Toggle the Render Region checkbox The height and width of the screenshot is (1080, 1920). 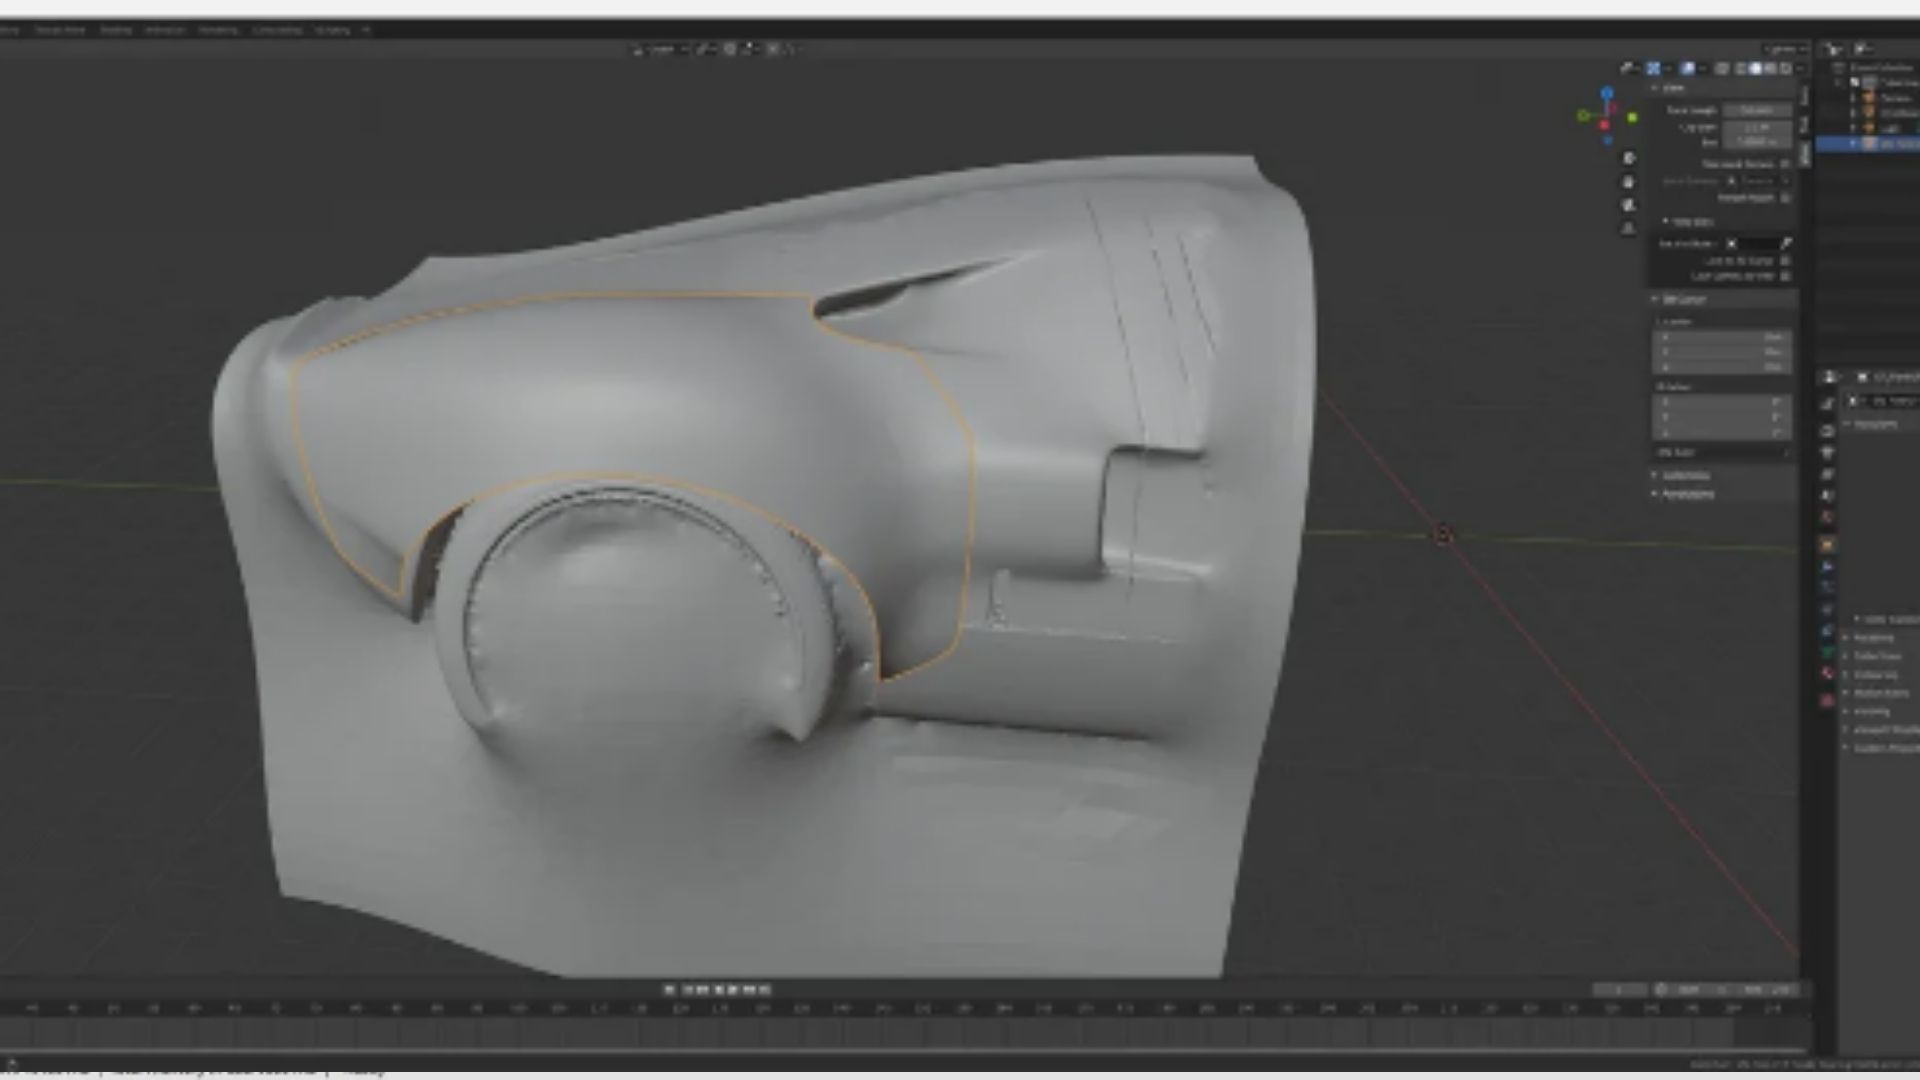1786,198
